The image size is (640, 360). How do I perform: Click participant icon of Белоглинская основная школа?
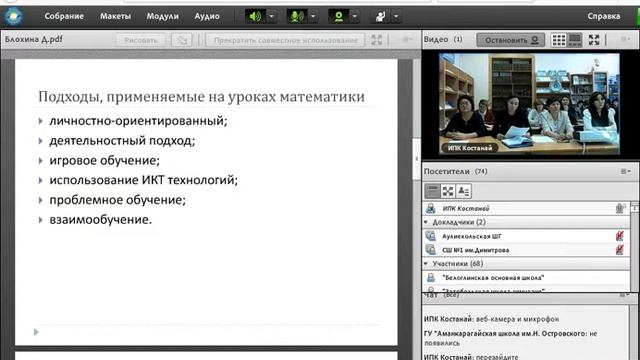[x=431, y=278]
